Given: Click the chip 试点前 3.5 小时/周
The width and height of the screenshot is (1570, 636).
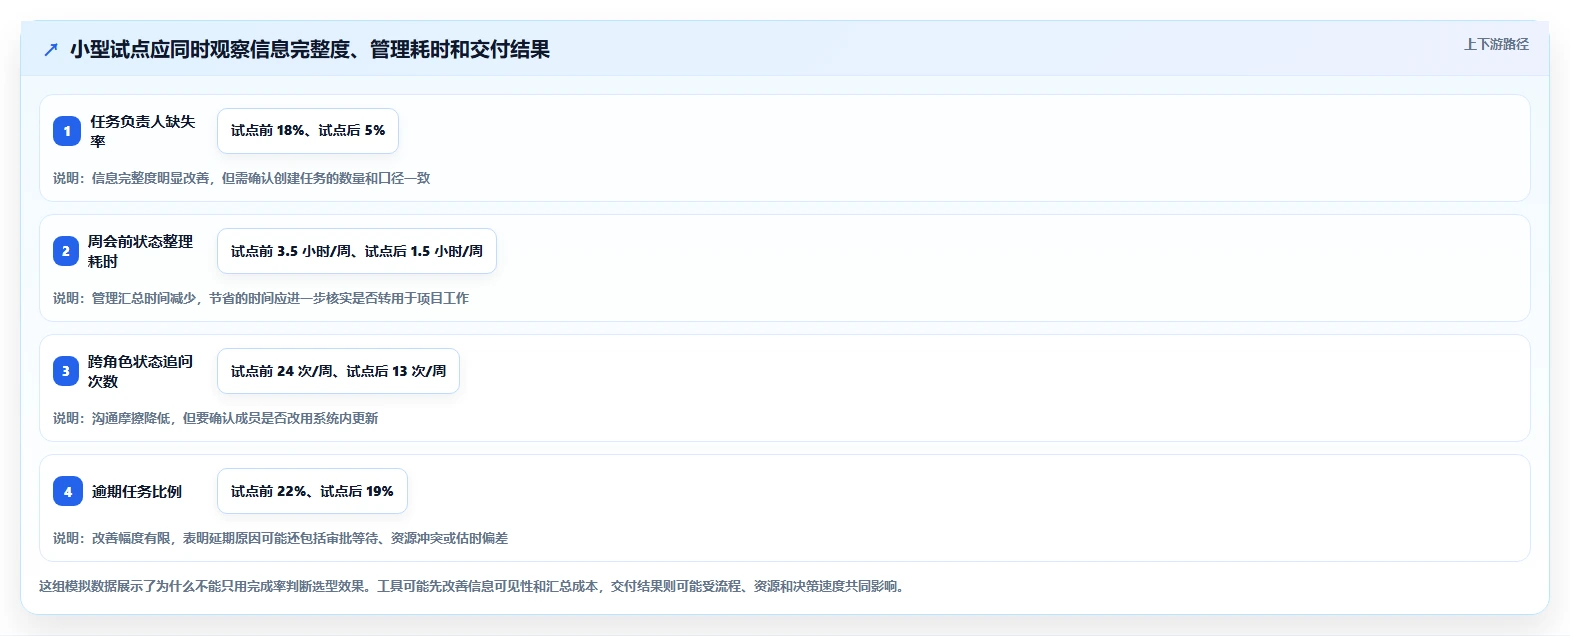Looking at the screenshot, I should coord(357,251).
